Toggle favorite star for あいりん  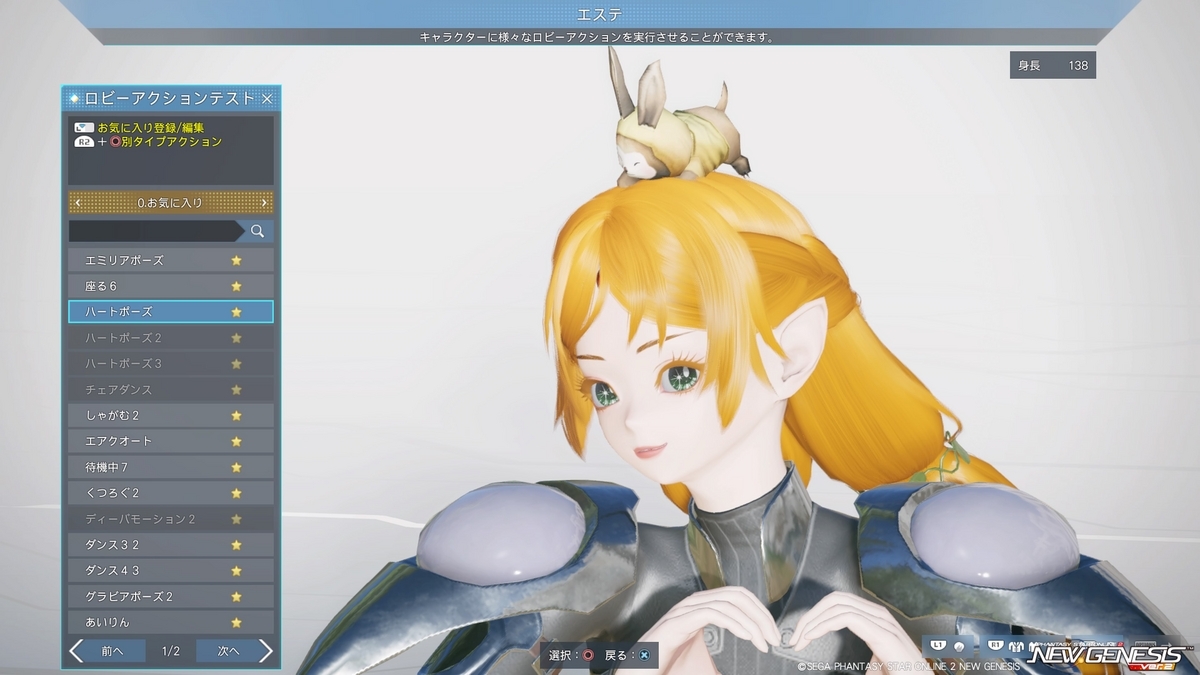pyautogui.click(x=237, y=622)
